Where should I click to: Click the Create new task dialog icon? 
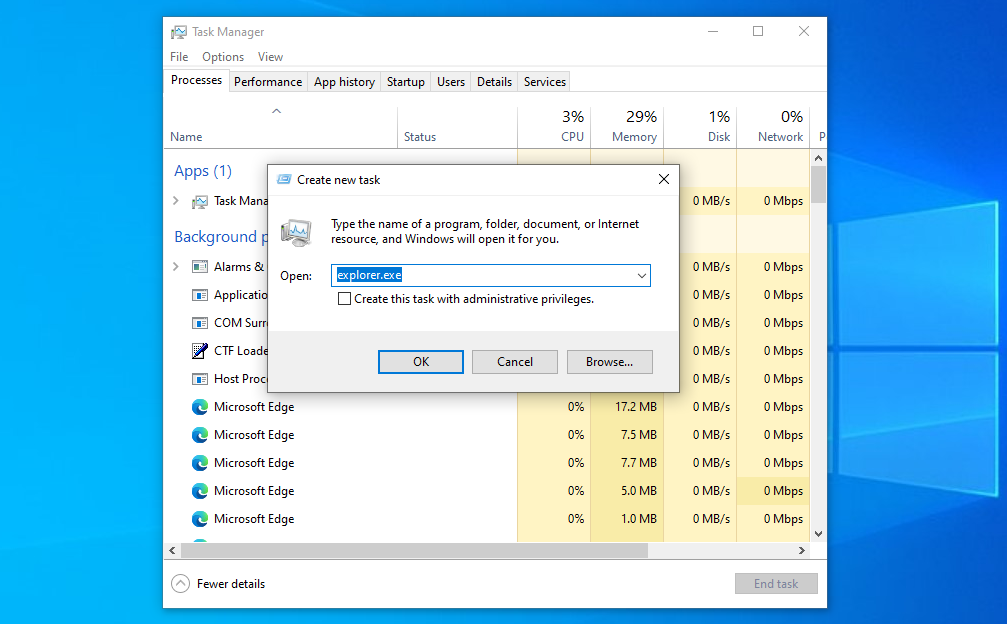click(284, 179)
